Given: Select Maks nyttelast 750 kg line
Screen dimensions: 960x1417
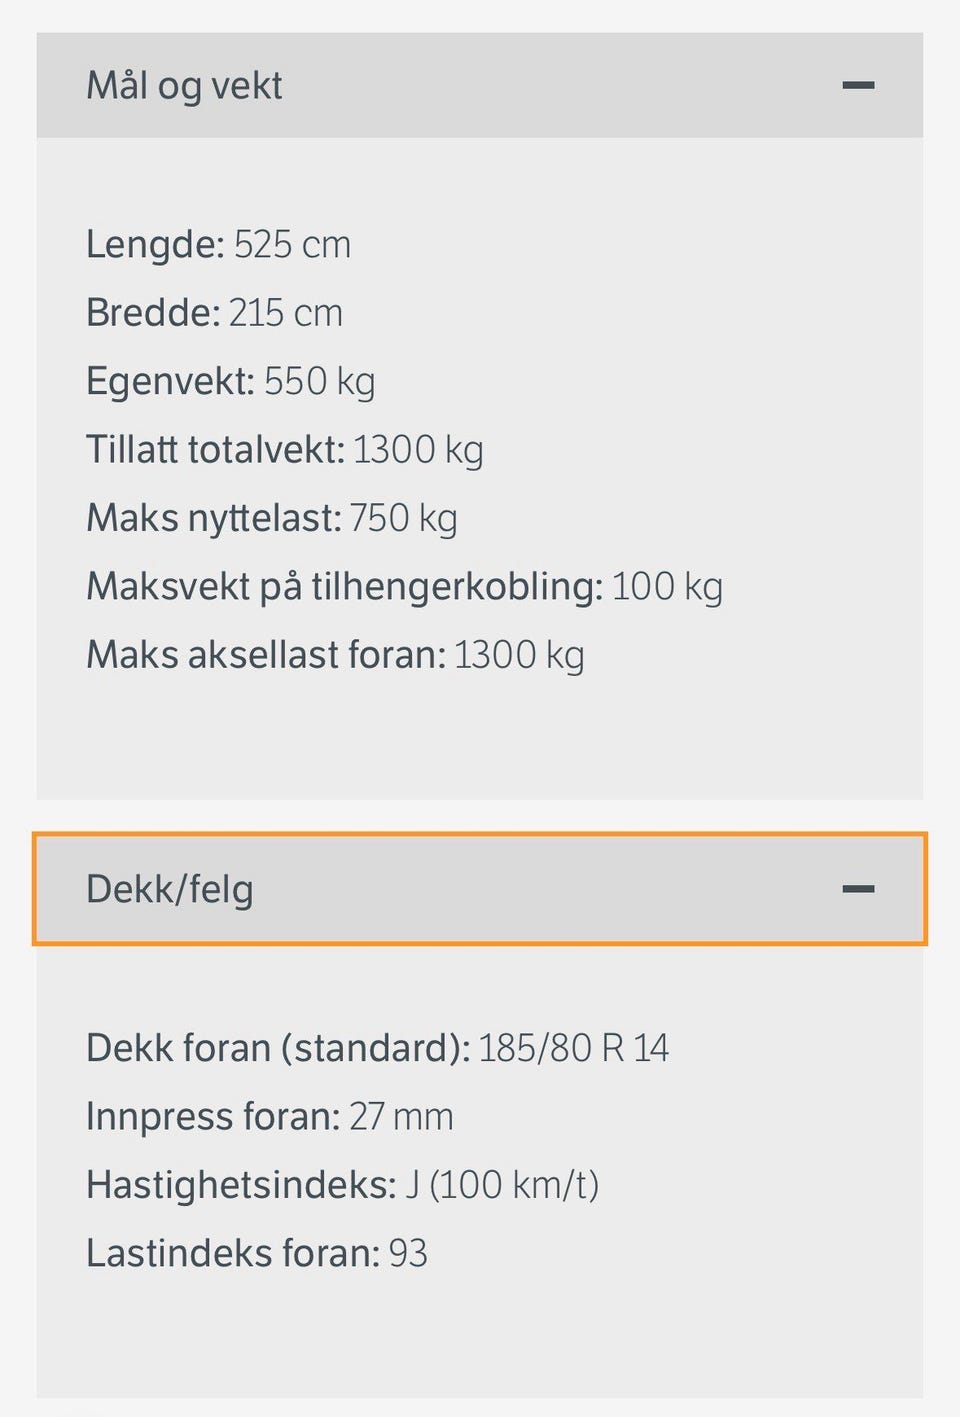Looking at the screenshot, I should coord(271,519).
